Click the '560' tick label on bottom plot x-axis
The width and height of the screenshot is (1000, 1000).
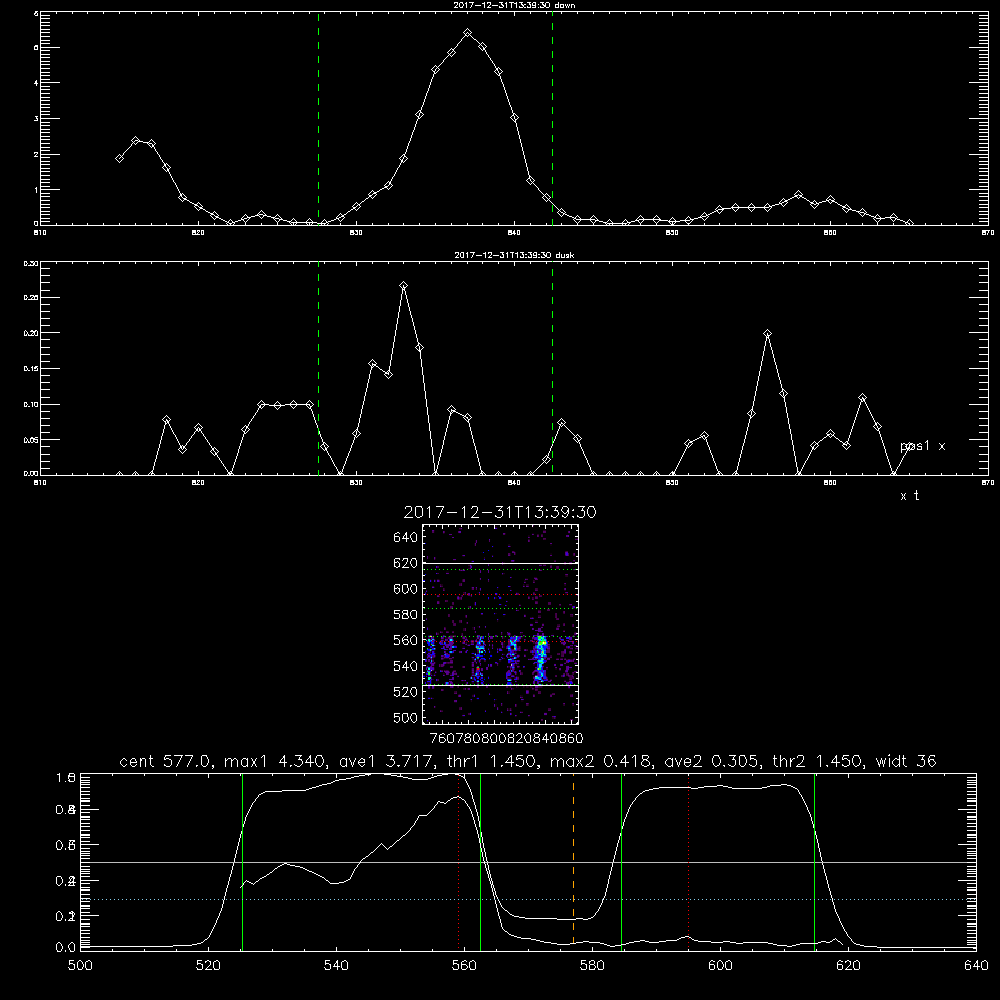coord(464,966)
